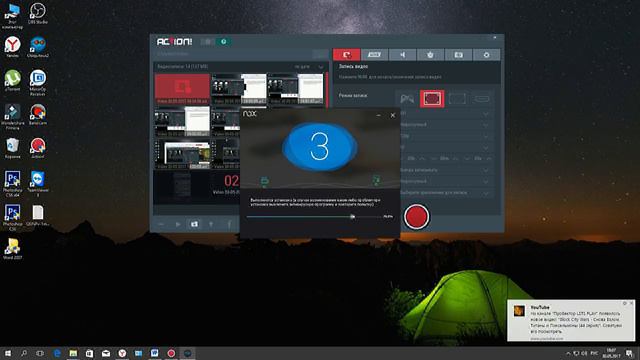
Task: Close the Nox installer window
Action: point(393,116)
